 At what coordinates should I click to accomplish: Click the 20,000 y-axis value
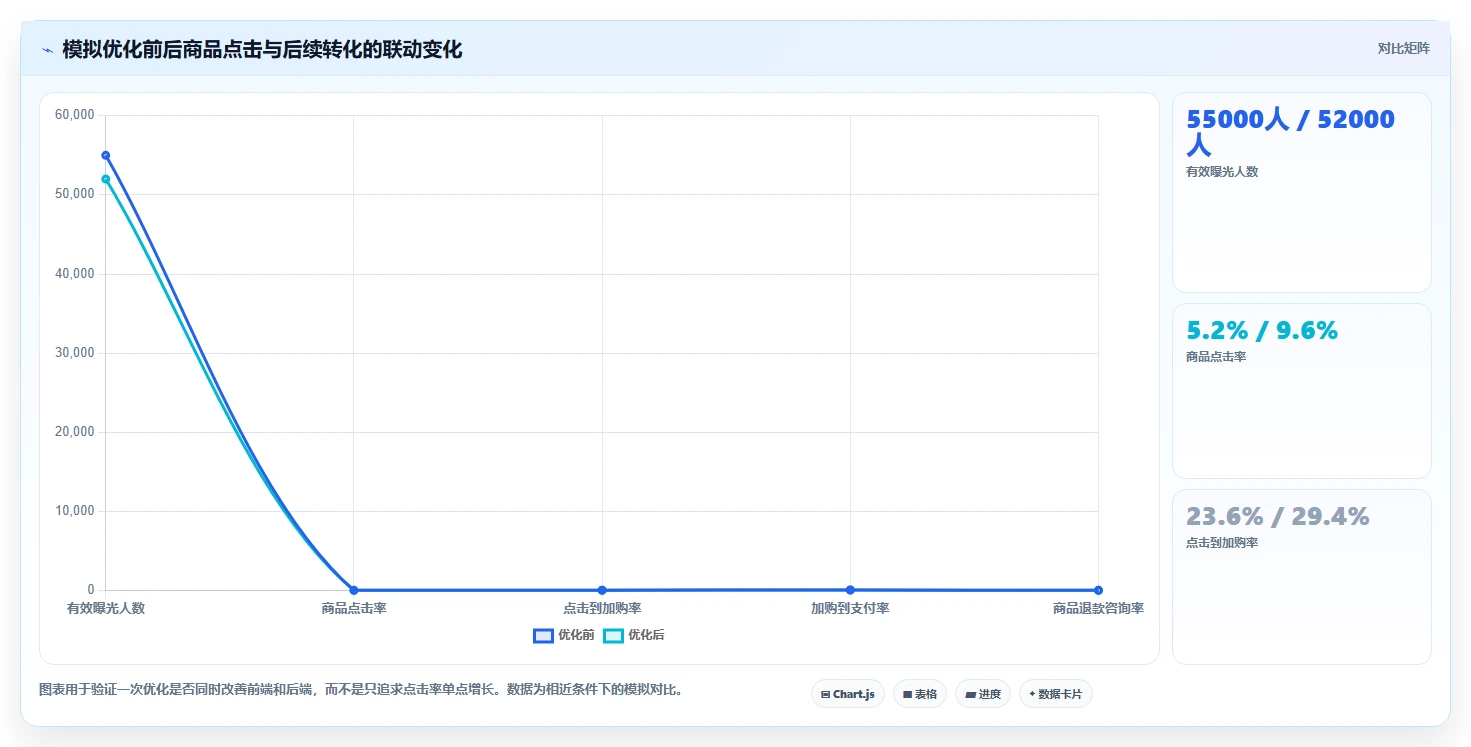(x=75, y=432)
